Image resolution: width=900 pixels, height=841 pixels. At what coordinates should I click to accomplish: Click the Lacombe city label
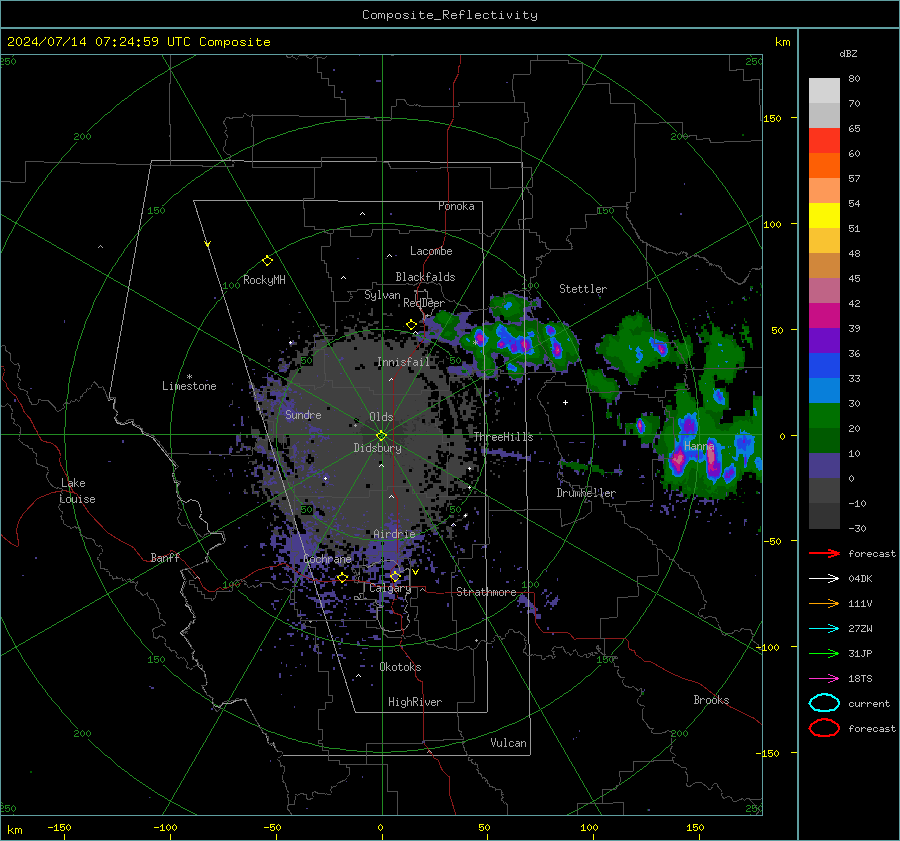[431, 251]
